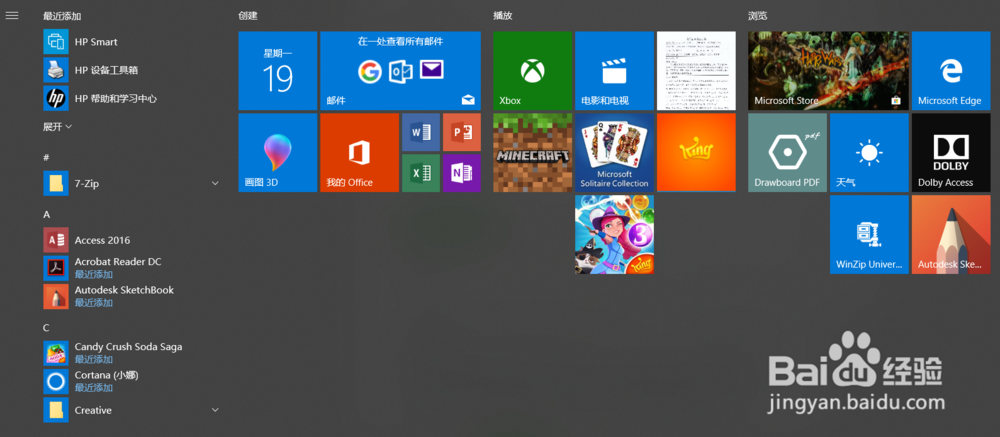Viewport: 1000px width, 437px height.
Task: Open the 天气 weather tile
Action: tap(869, 152)
